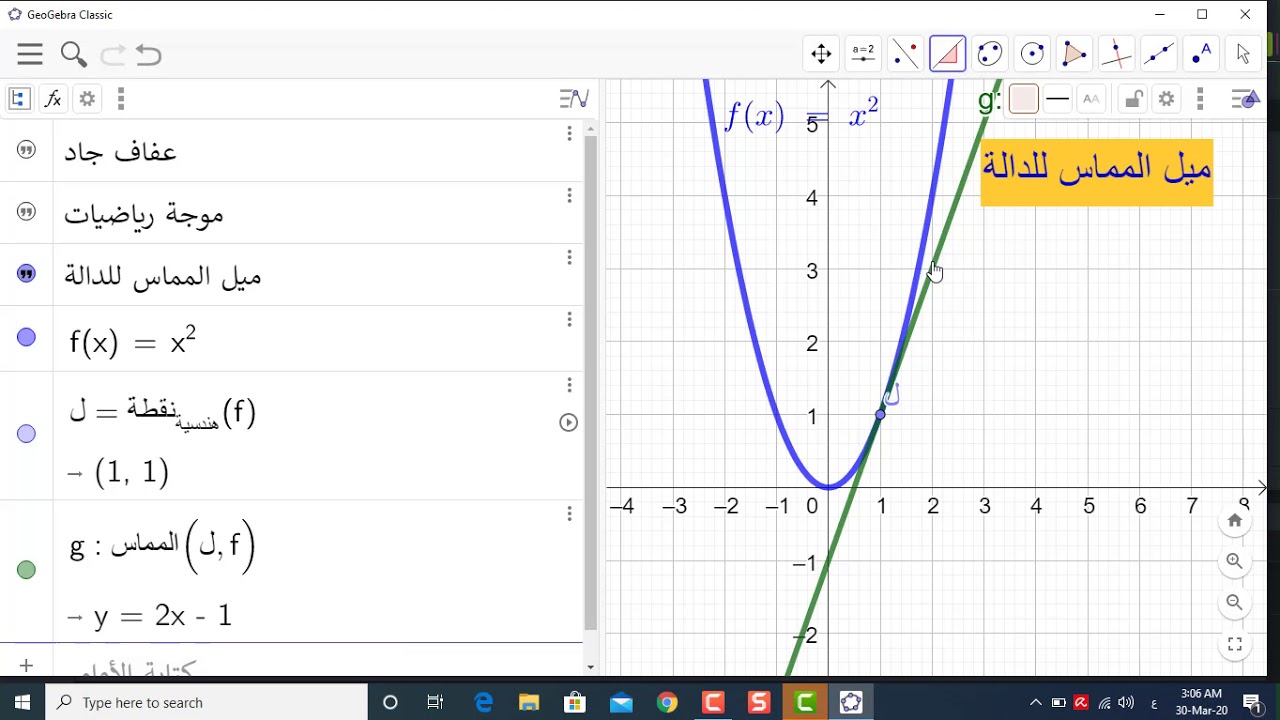Click algebra scrollbar down arrow

[x=590, y=667]
